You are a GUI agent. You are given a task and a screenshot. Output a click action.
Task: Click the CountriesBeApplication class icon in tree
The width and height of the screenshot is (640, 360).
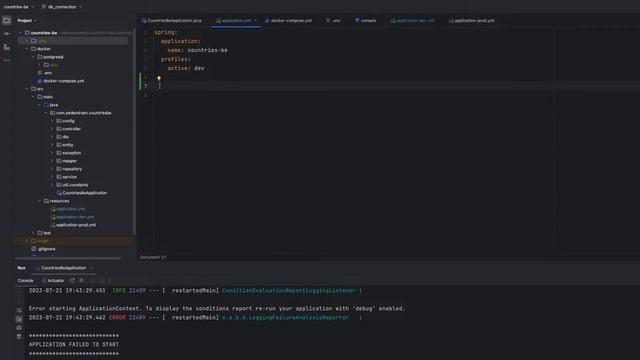tap(59, 193)
